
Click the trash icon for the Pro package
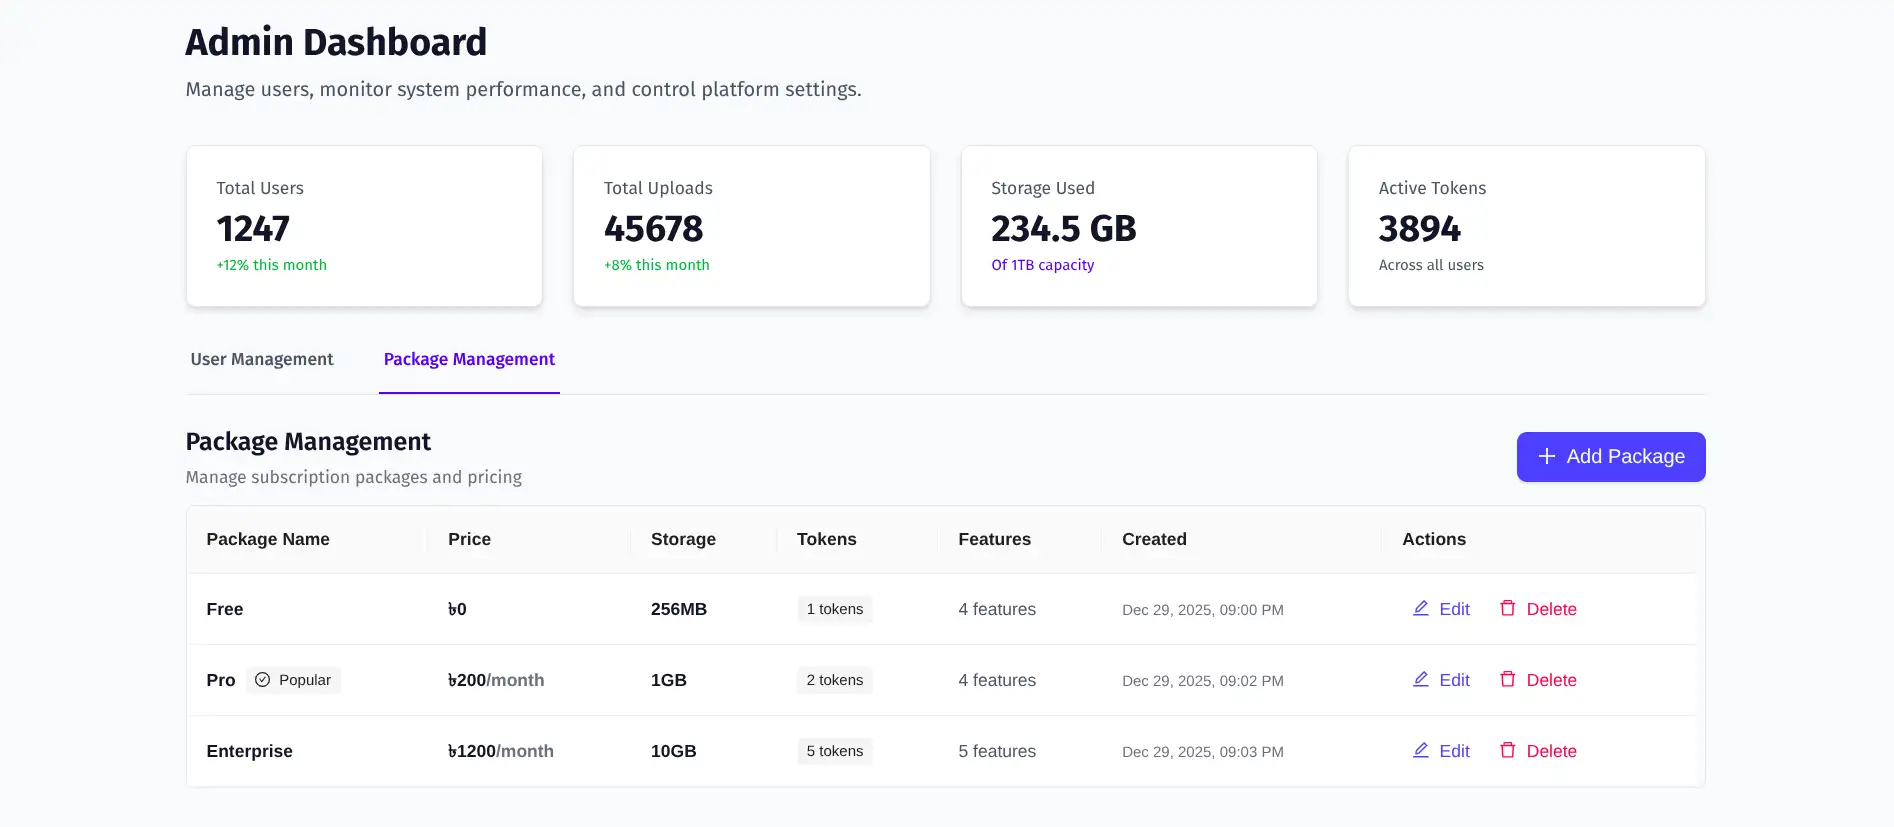pos(1507,679)
